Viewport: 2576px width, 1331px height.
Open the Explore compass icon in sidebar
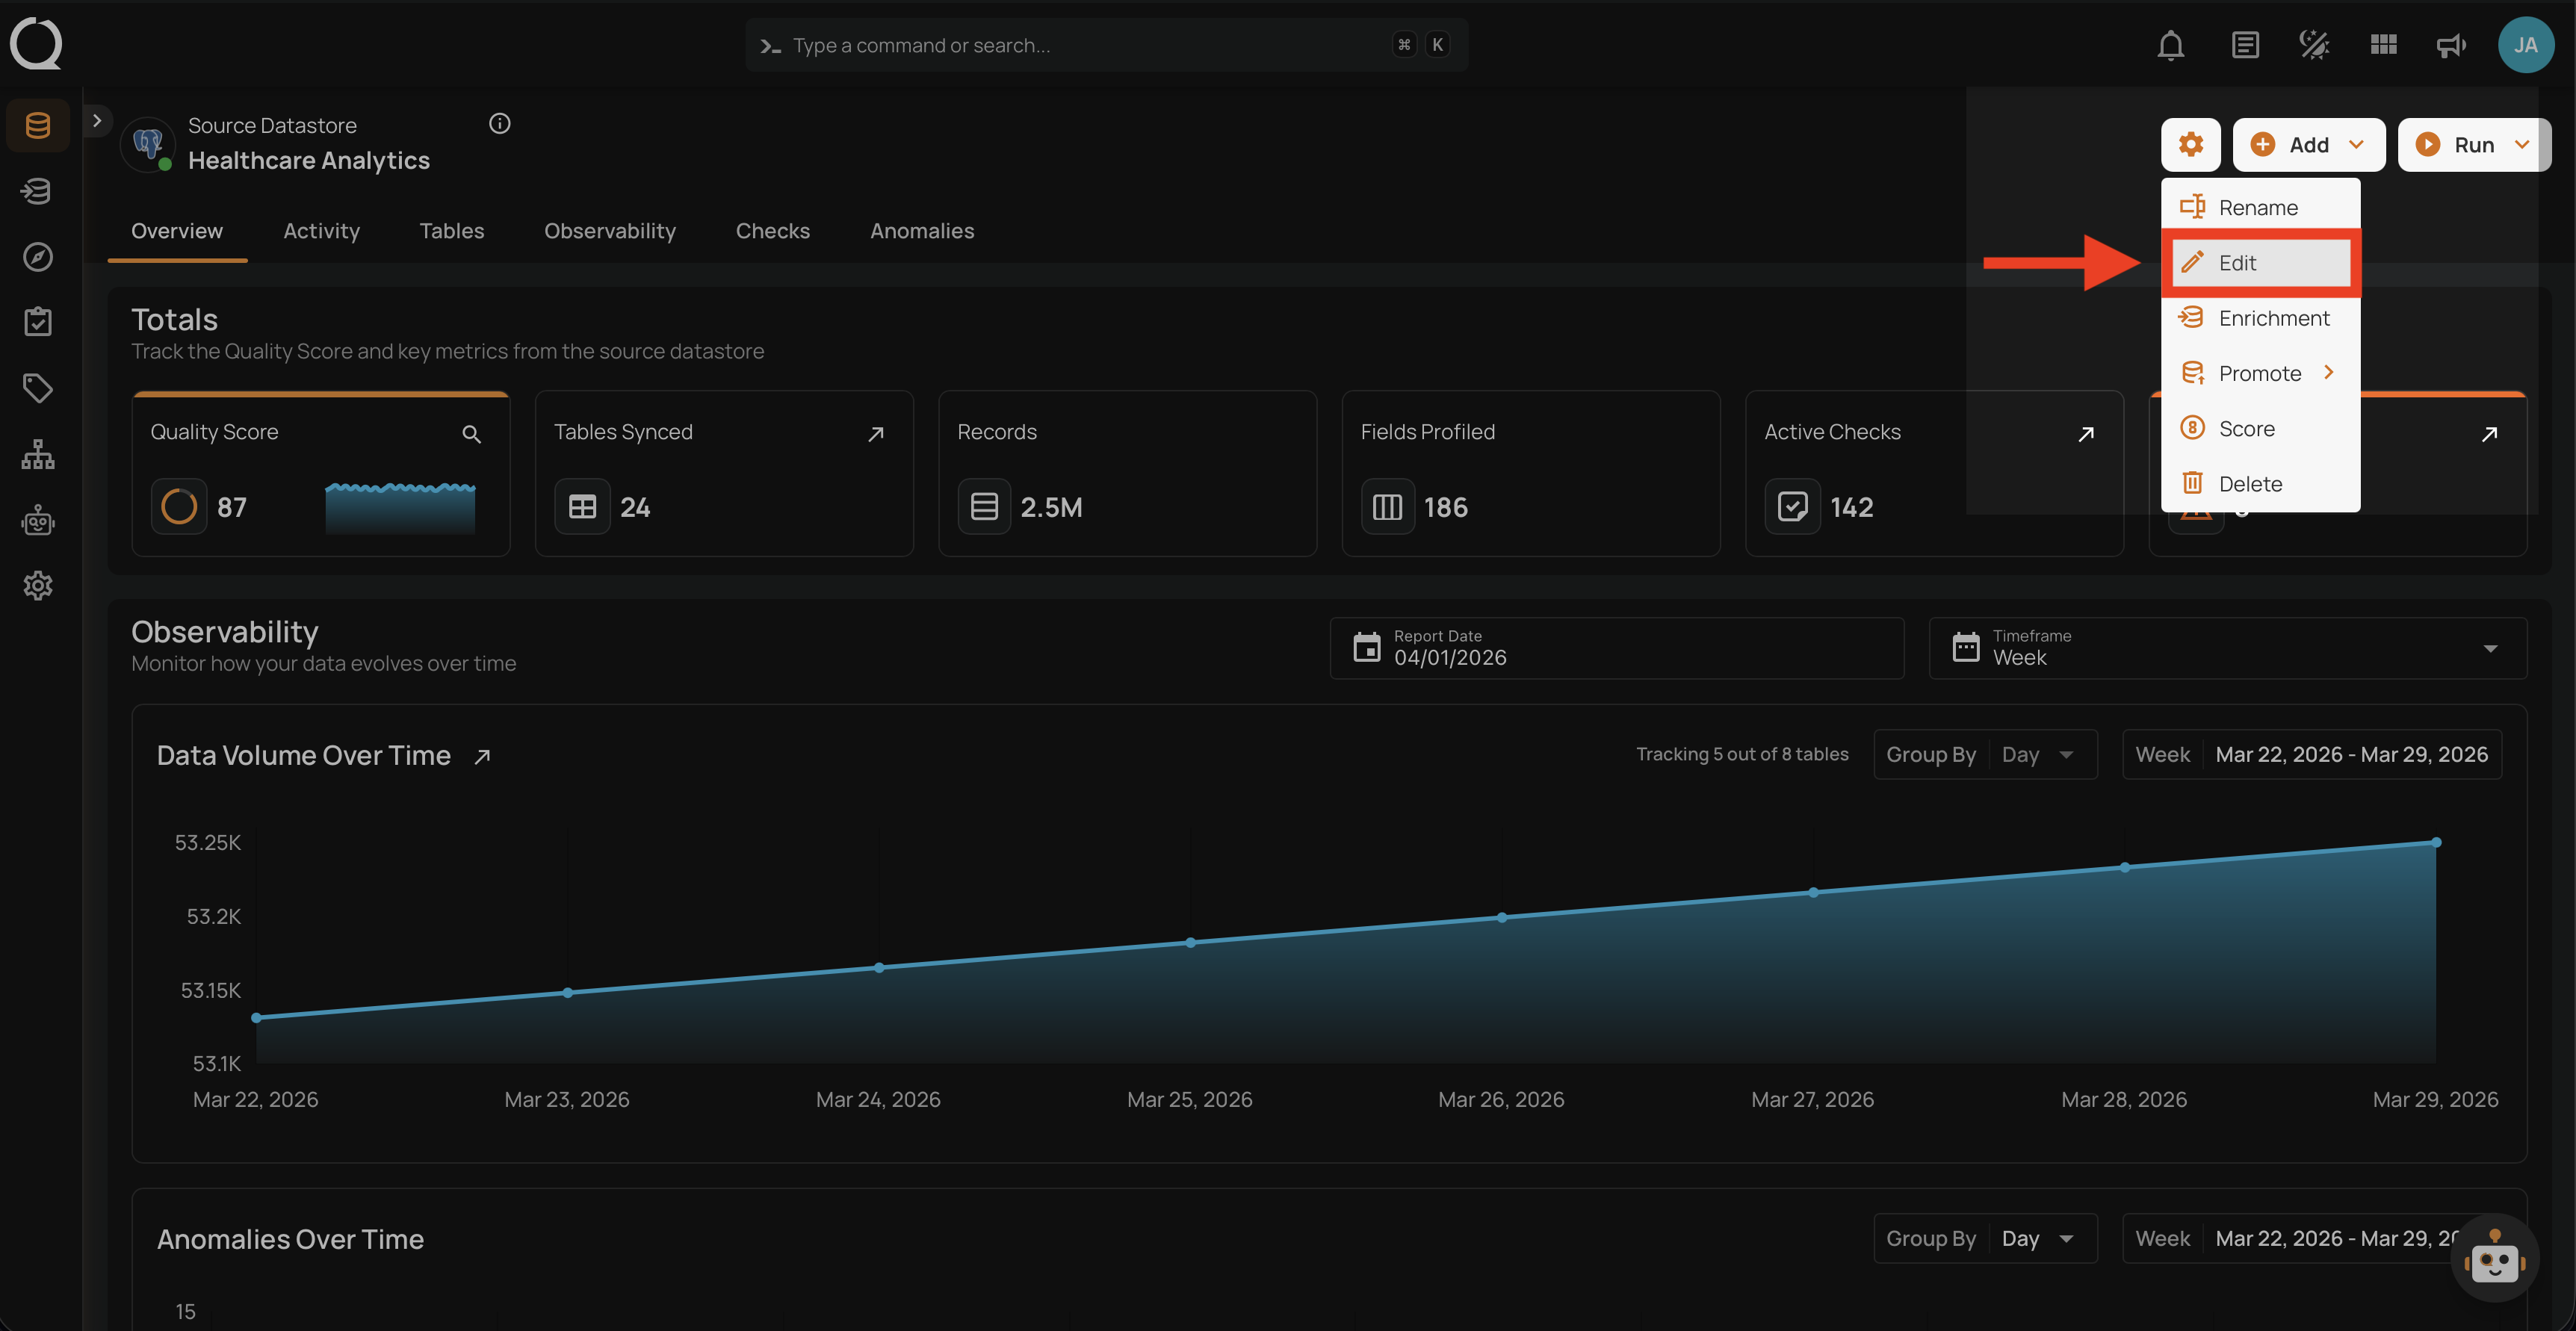pyautogui.click(x=38, y=257)
